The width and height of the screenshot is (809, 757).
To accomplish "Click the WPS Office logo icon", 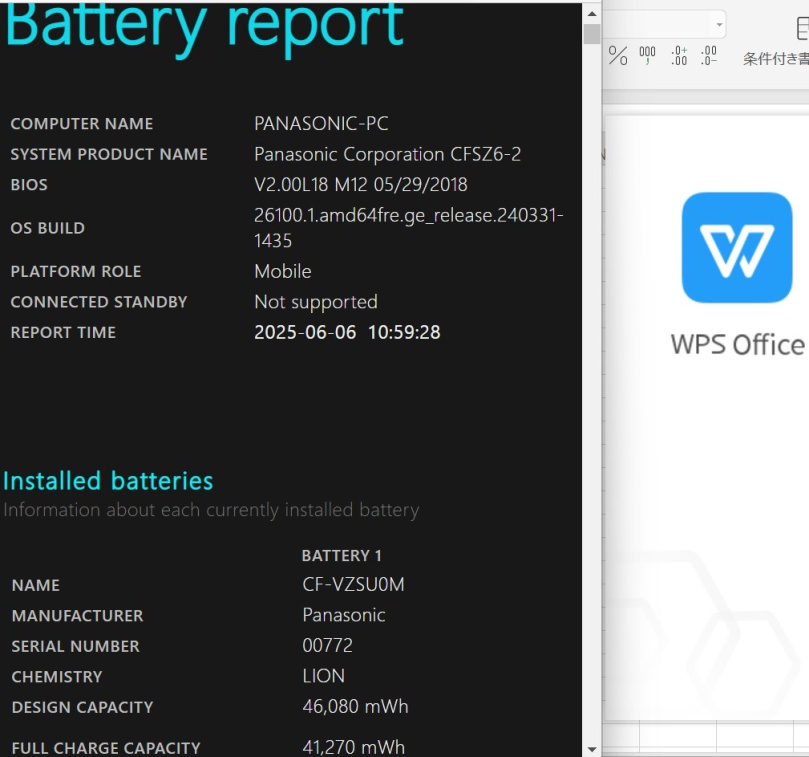I will tap(737, 247).
